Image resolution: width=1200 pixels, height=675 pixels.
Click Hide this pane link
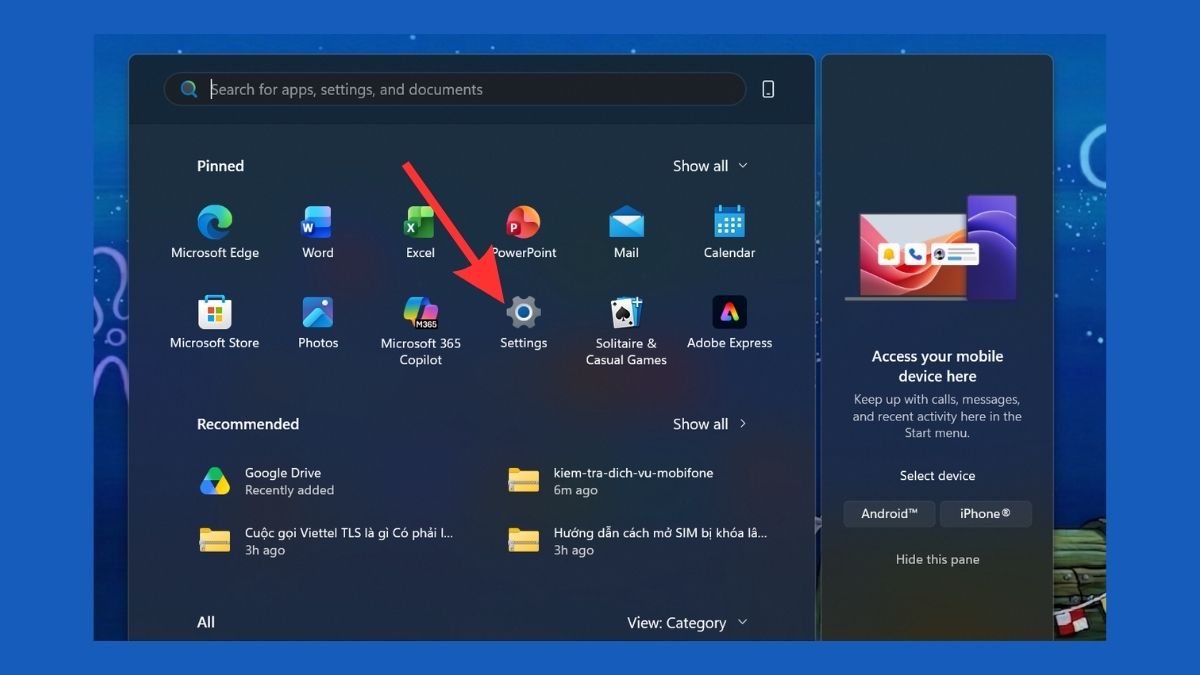[937, 559]
